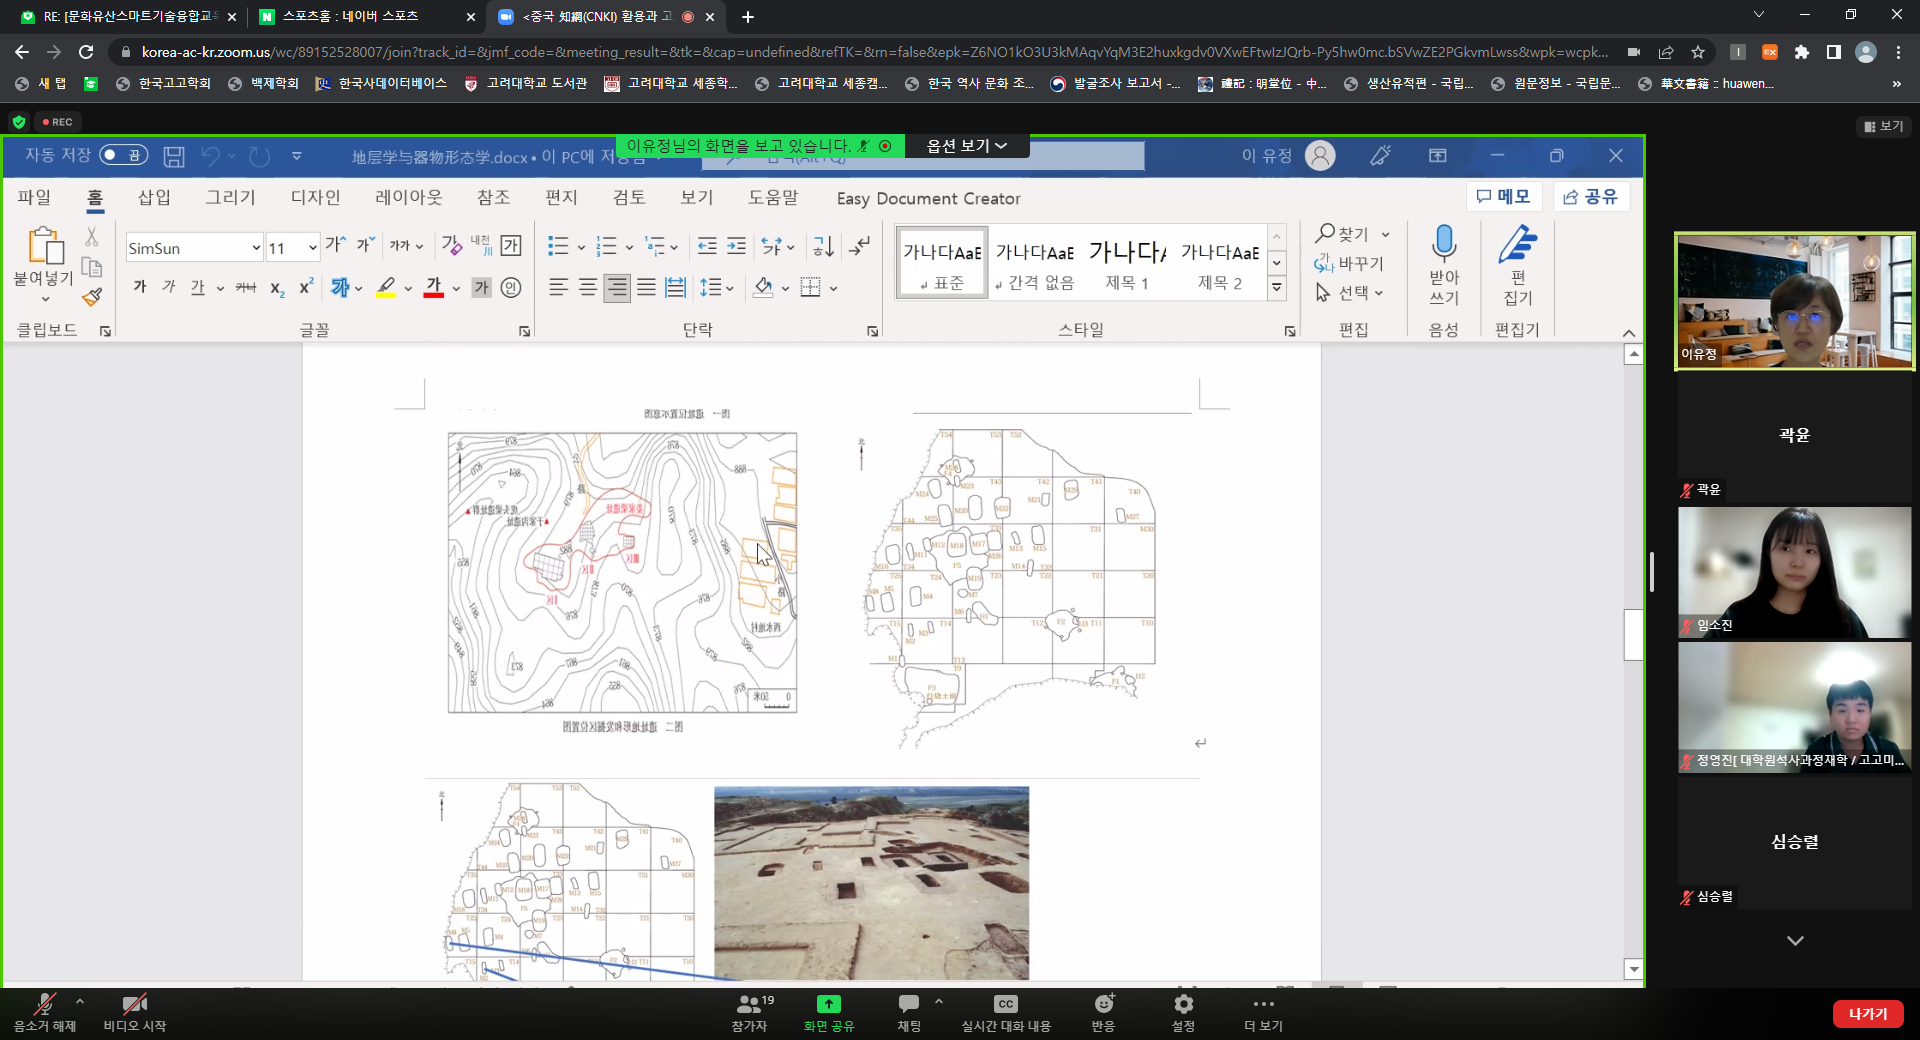Click the green screen share icon
This screenshot has width=1920, height=1040.
point(828,1004)
